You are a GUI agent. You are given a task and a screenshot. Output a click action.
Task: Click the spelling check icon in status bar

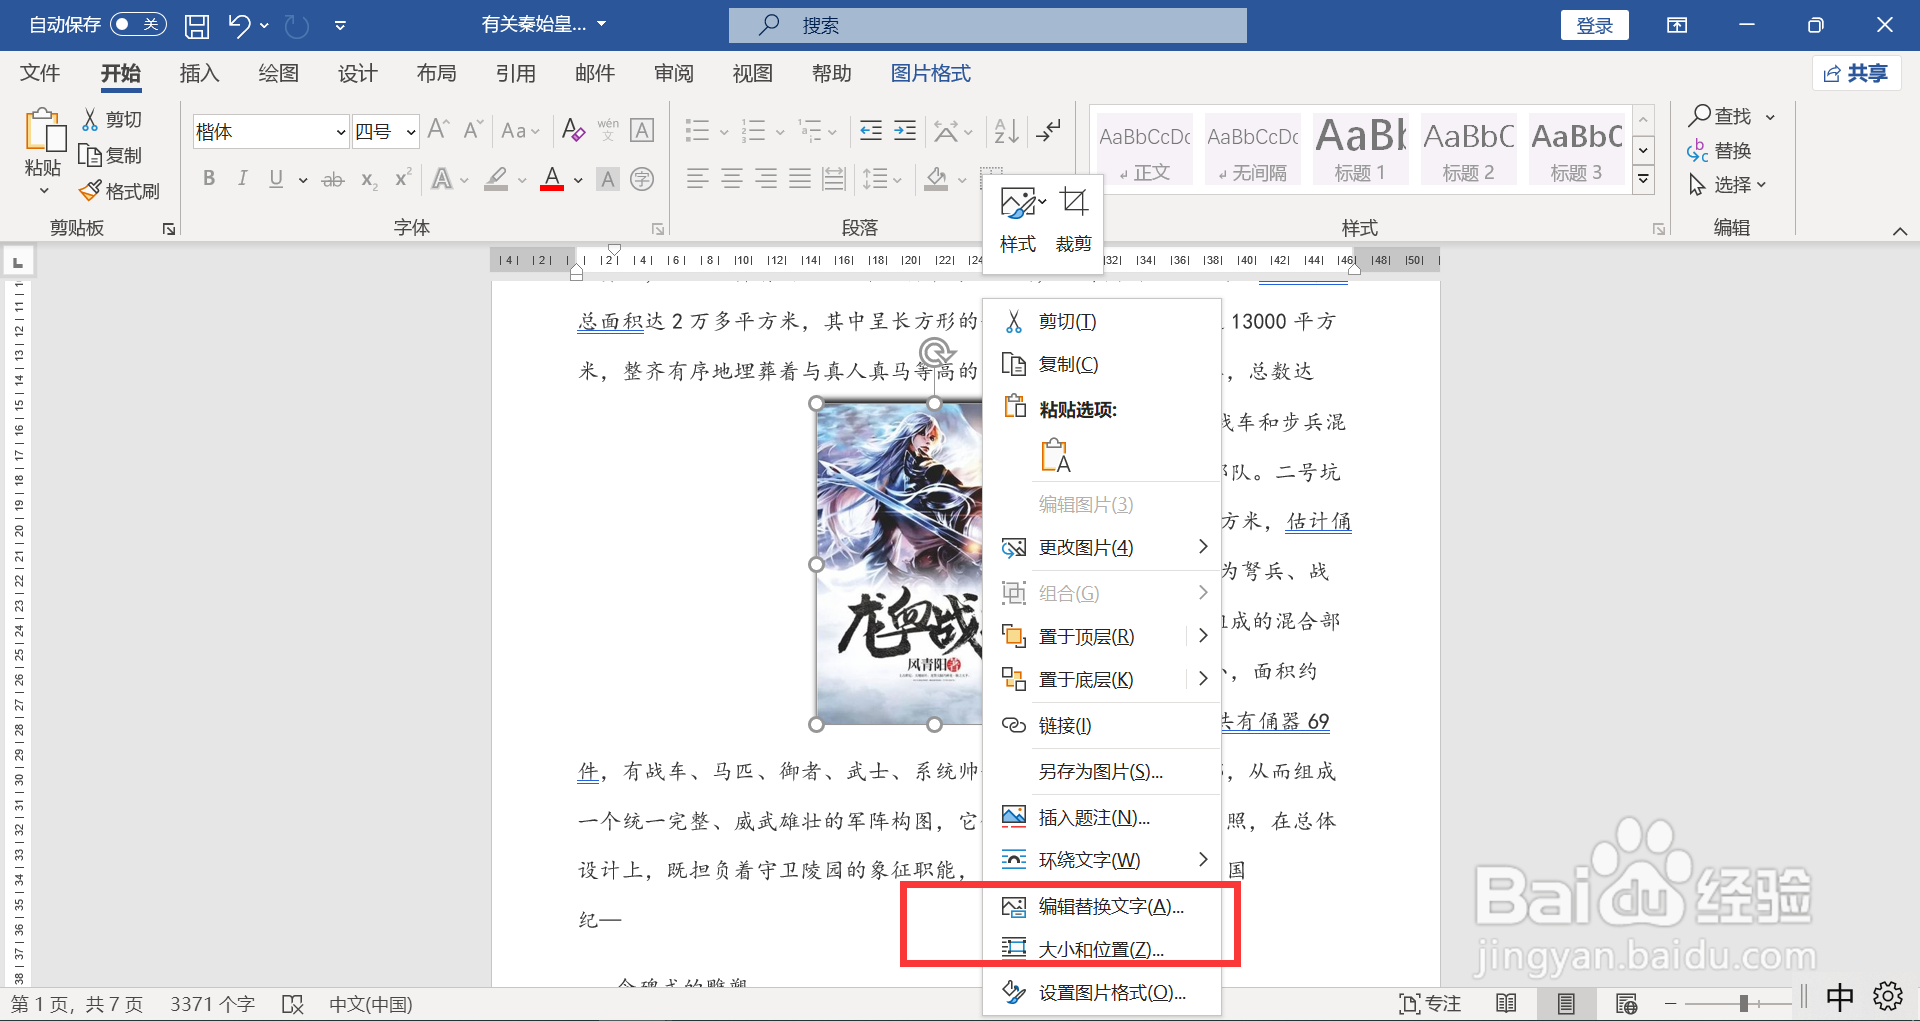point(293,1004)
